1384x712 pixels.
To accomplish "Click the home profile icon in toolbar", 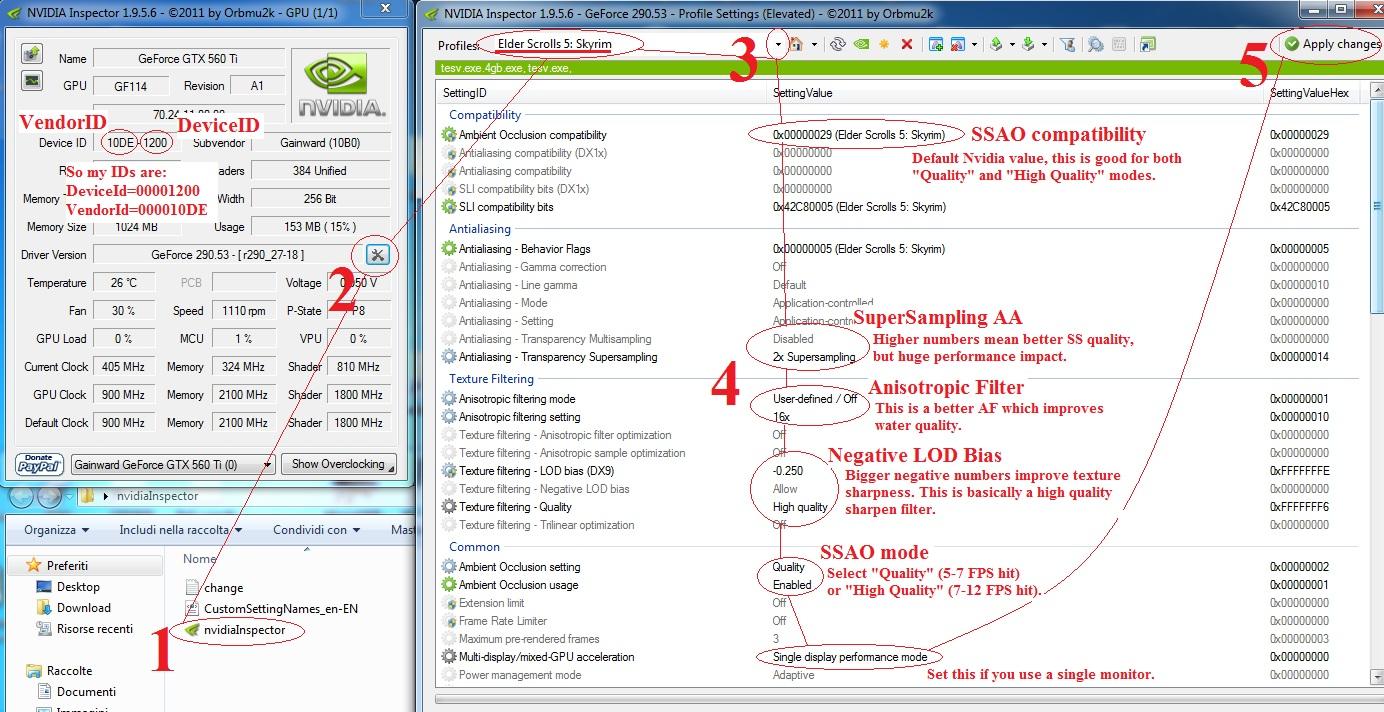I will 797,44.
